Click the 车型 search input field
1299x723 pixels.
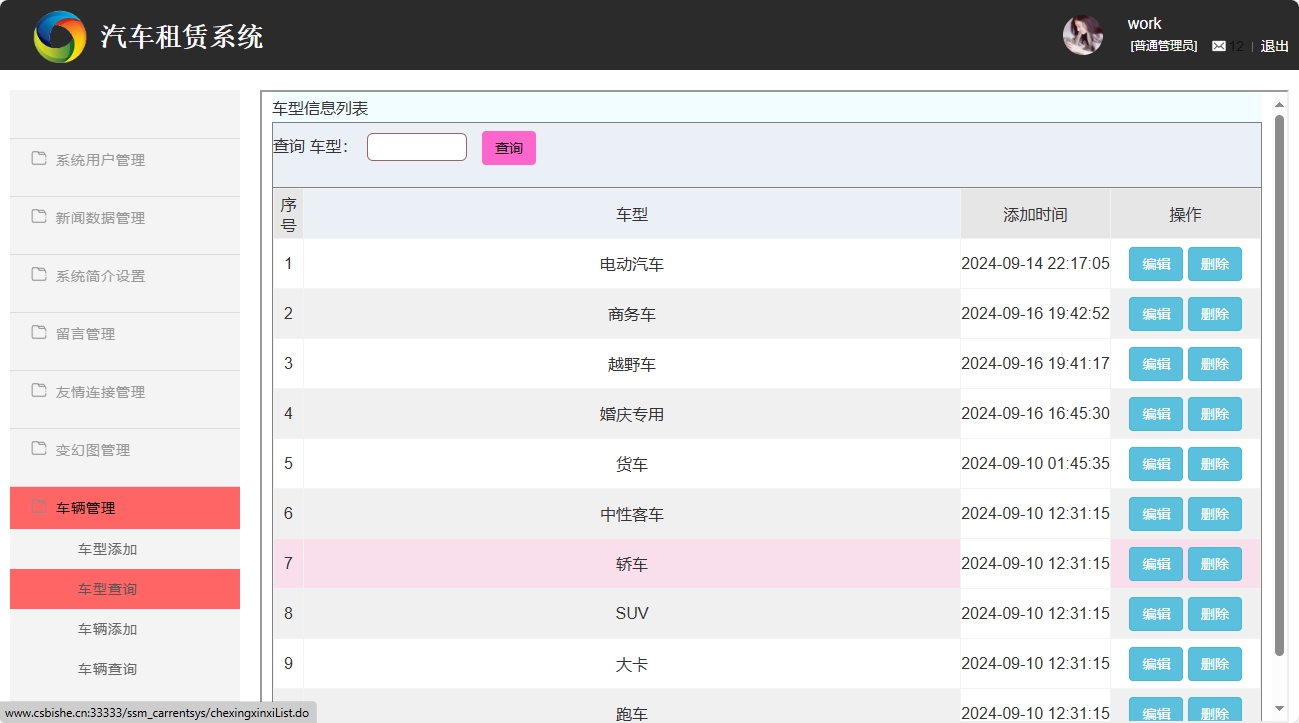416,147
